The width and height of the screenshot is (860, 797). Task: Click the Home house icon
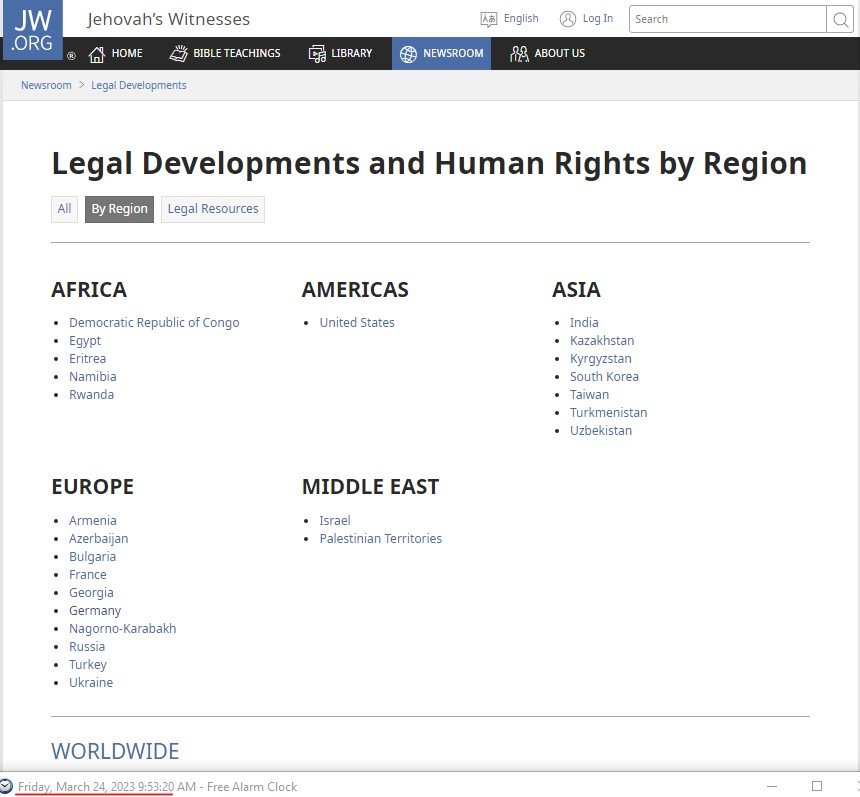[x=97, y=54]
